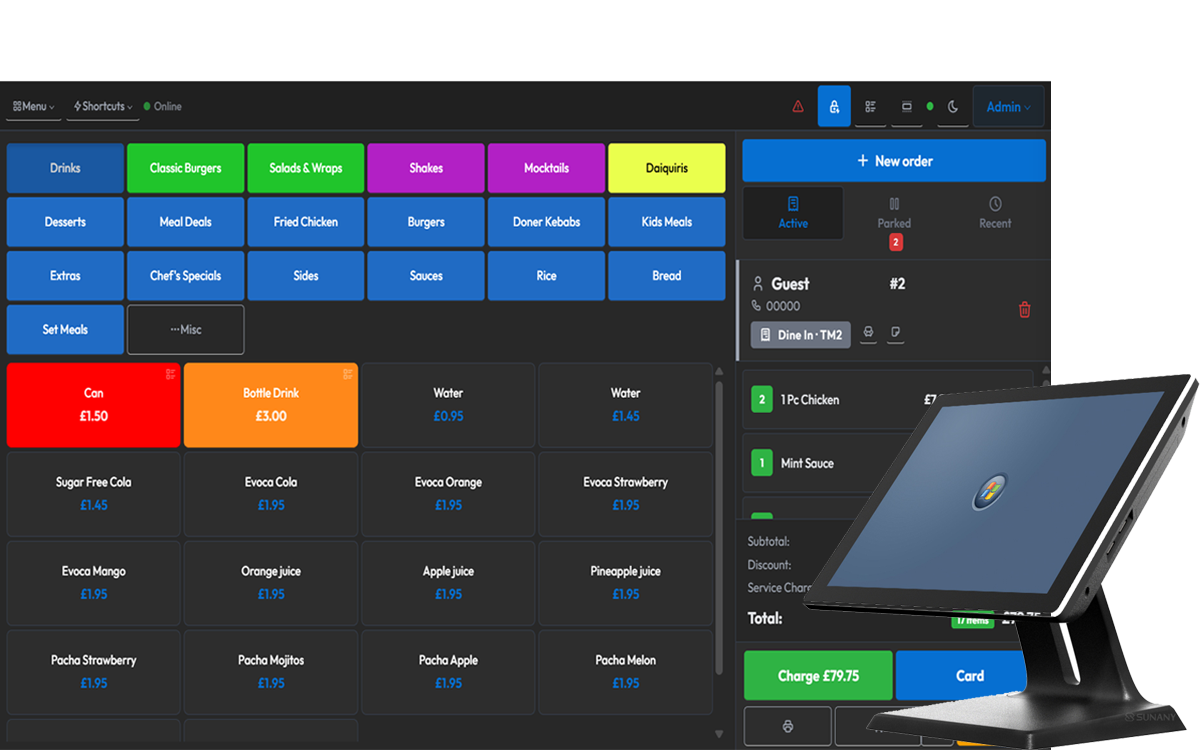The height and width of the screenshot is (750, 1200).
Task: Add Water priced £1.45
Action: [625, 405]
